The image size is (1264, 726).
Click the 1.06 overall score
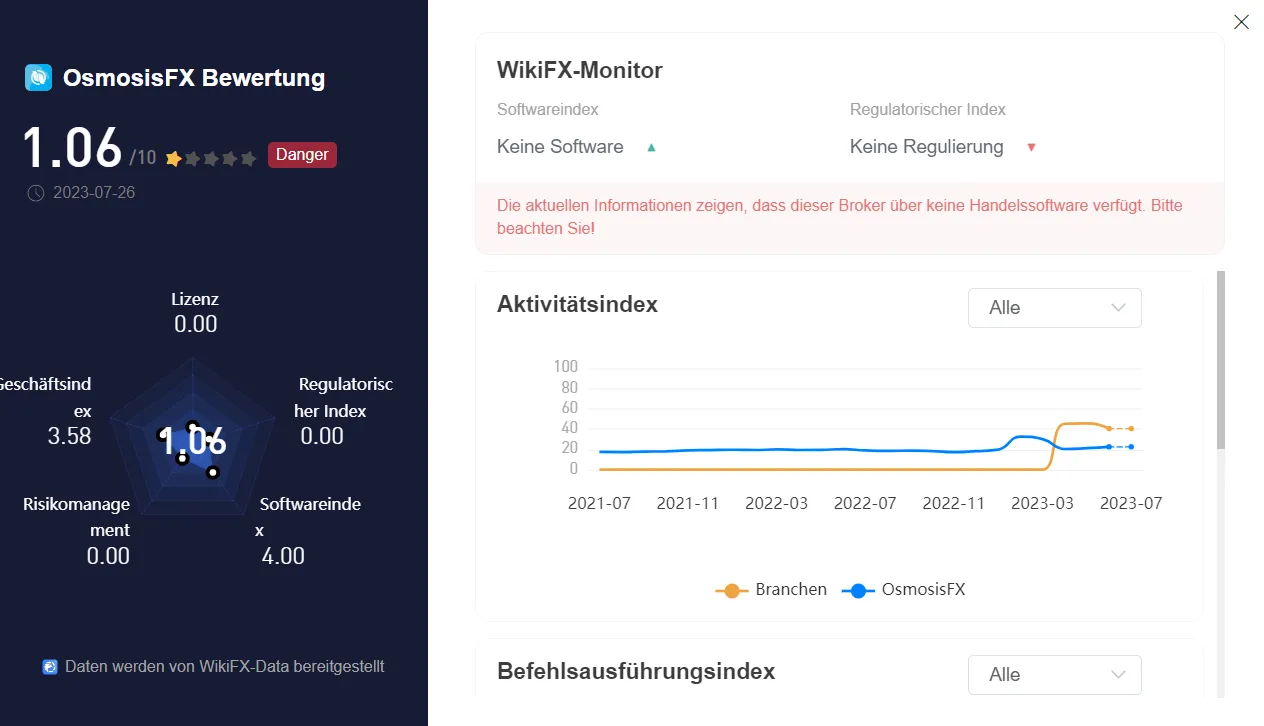(x=72, y=147)
